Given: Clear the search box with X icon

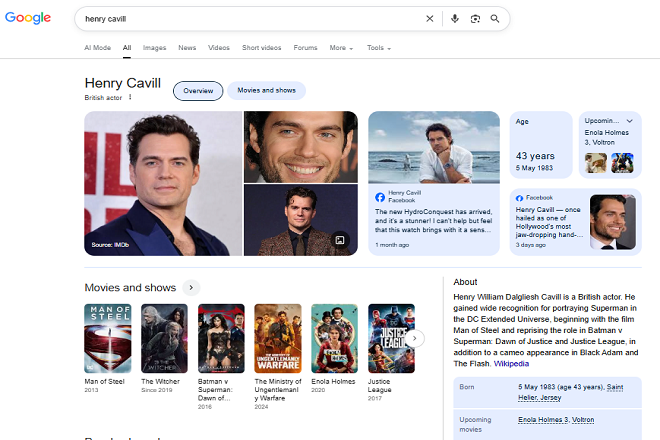Looking at the screenshot, I should (429, 19).
